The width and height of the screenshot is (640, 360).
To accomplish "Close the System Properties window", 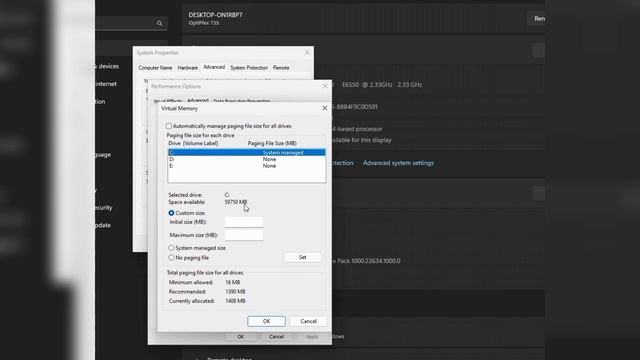I will 307,53.
